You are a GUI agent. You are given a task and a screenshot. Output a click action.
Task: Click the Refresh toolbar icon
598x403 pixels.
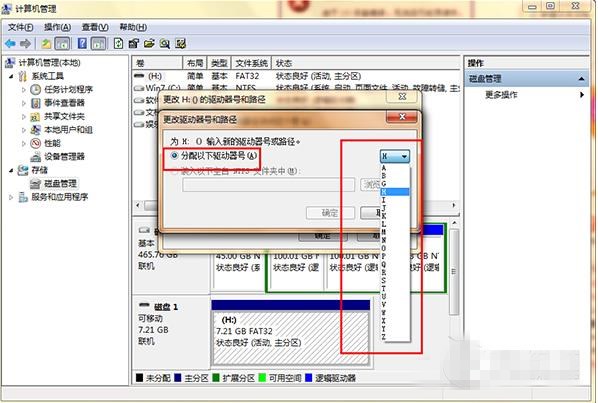click(x=118, y=43)
